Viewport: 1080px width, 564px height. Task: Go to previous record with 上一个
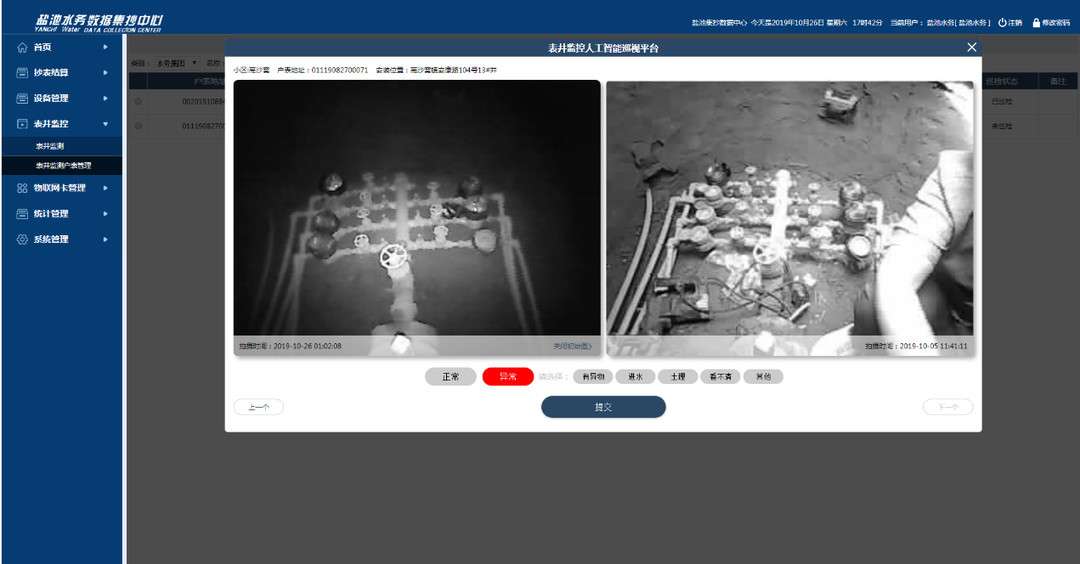(259, 407)
